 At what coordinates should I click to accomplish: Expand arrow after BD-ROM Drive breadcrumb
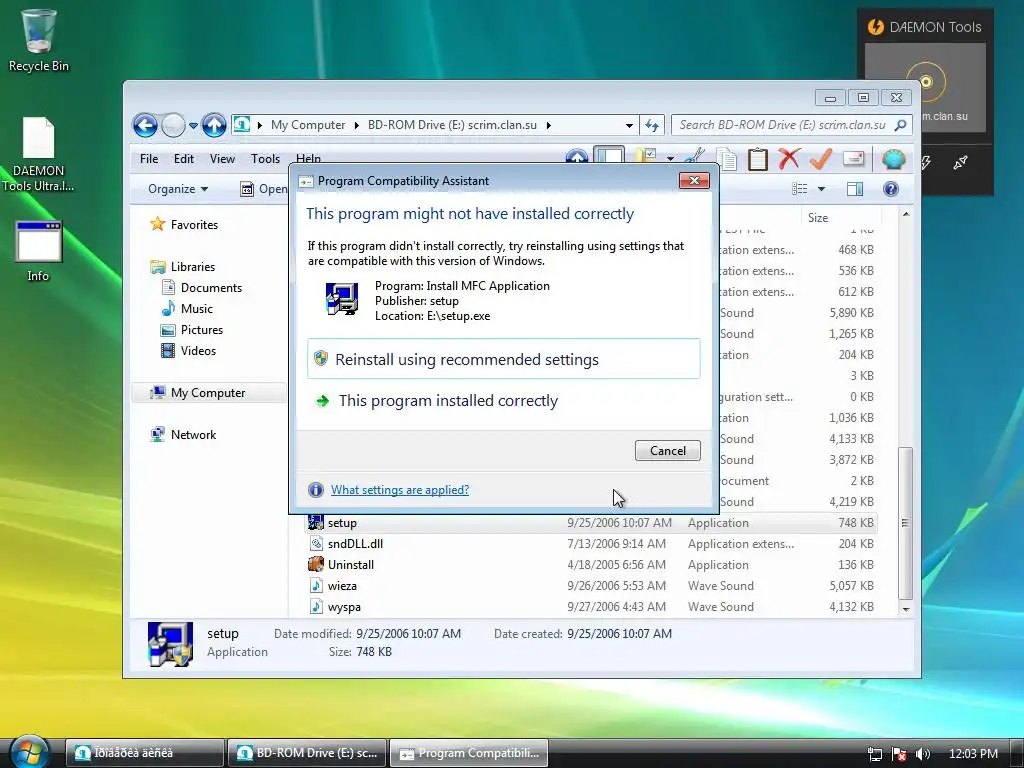pos(549,125)
